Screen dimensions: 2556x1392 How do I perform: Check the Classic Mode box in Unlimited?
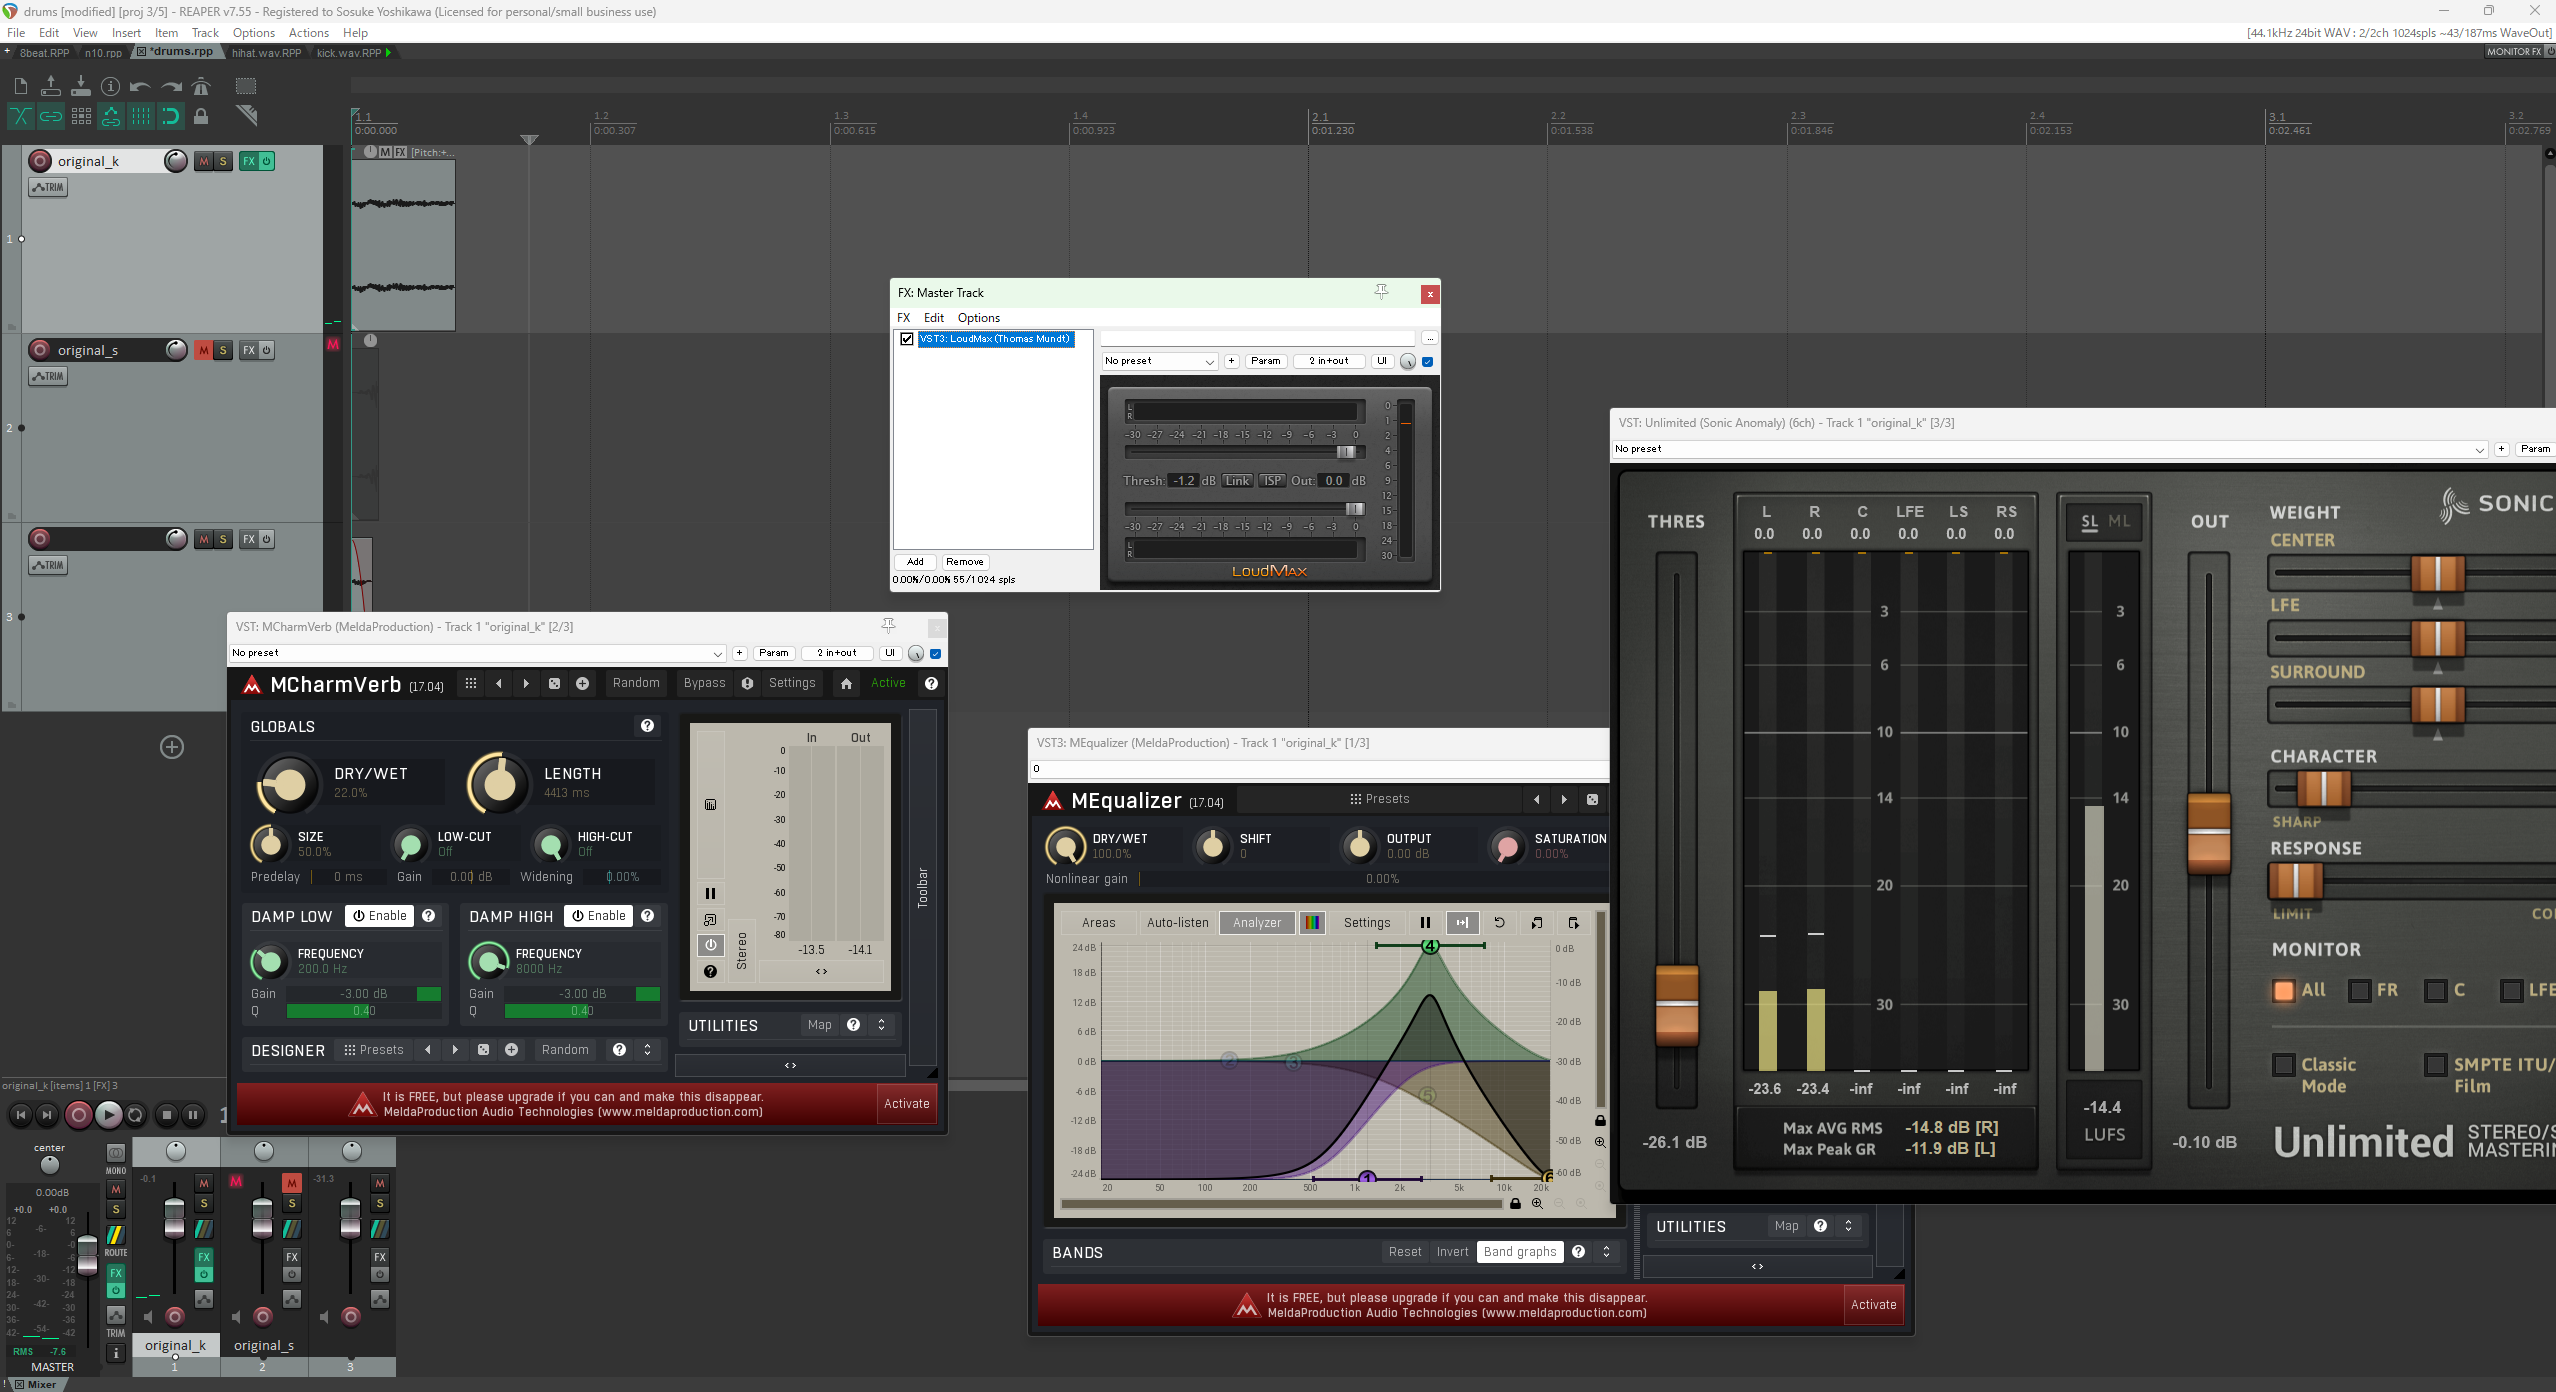(x=2283, y=1065)
